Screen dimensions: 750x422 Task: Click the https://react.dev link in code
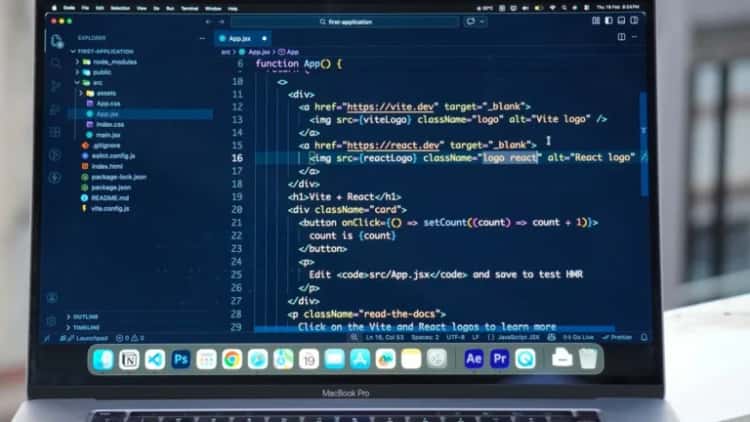(393, 145)
